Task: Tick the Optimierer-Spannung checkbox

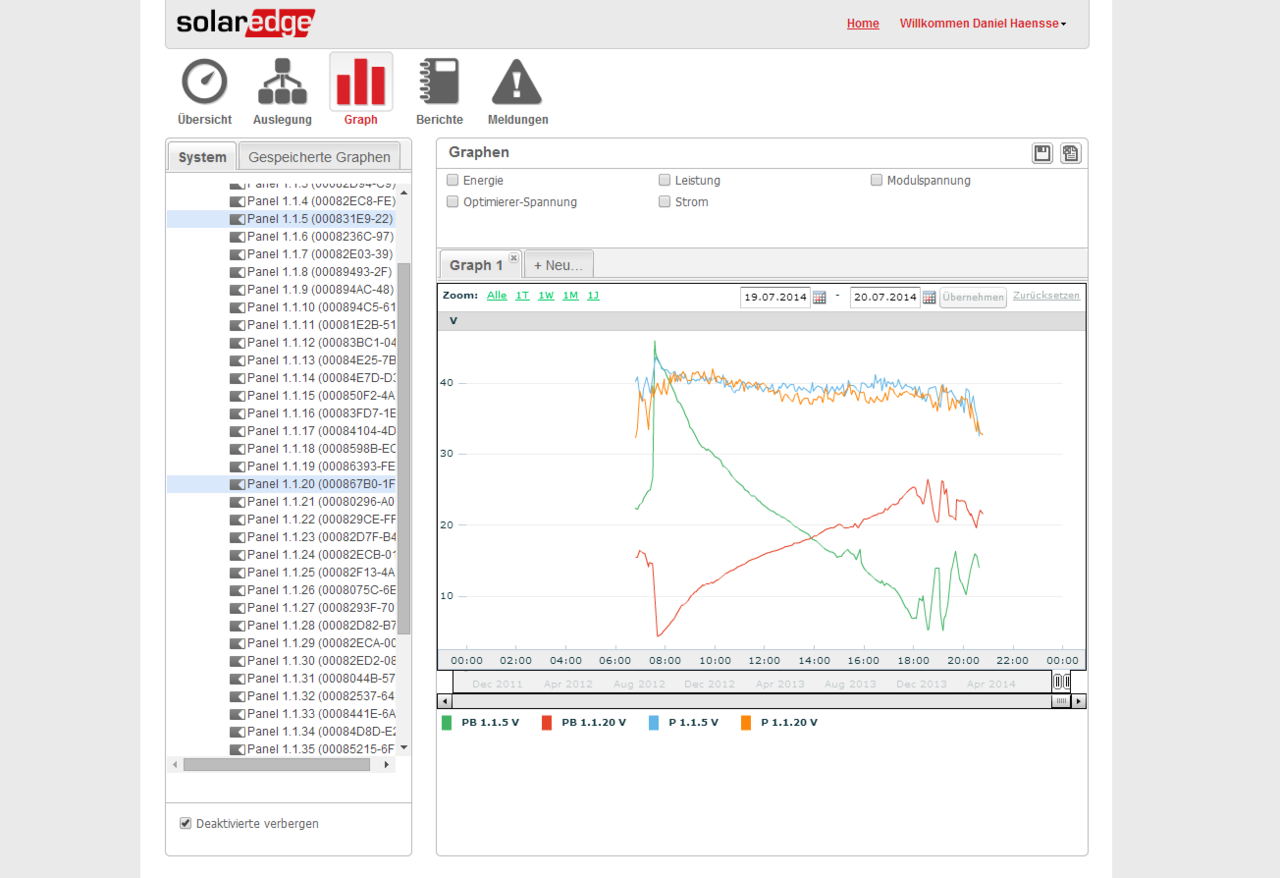Action: coord(453,202)
